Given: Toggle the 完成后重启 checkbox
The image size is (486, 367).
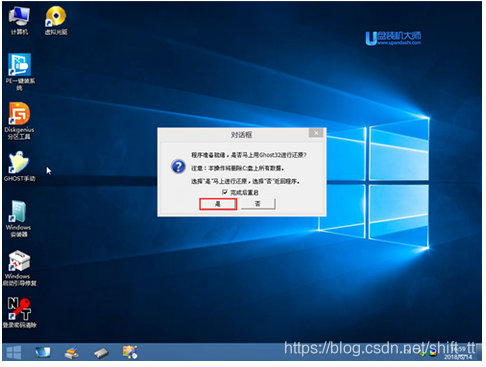Looking at the screenshot, I should (225, 192).
